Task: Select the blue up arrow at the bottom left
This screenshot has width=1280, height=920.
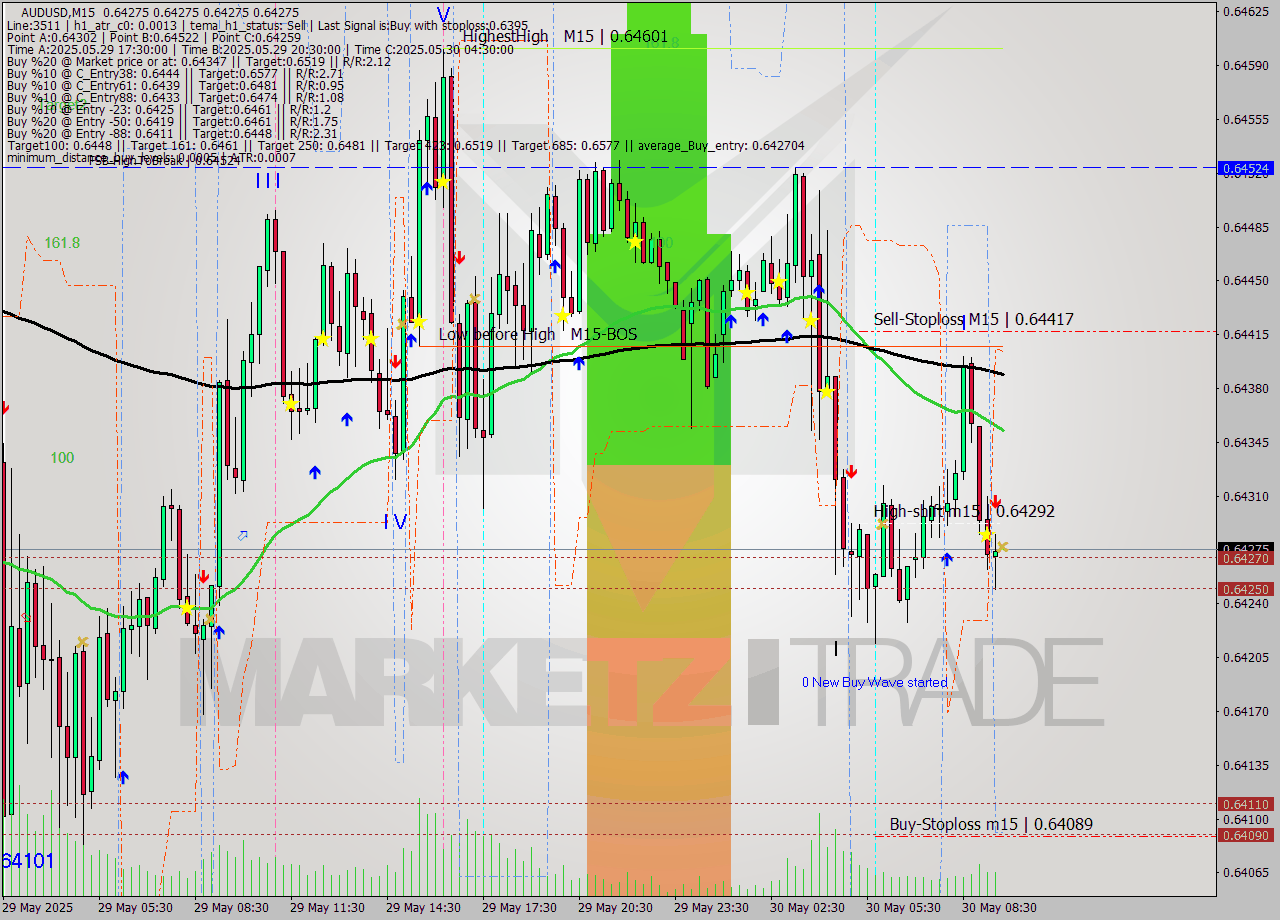Action: click(x=124, y=775)
